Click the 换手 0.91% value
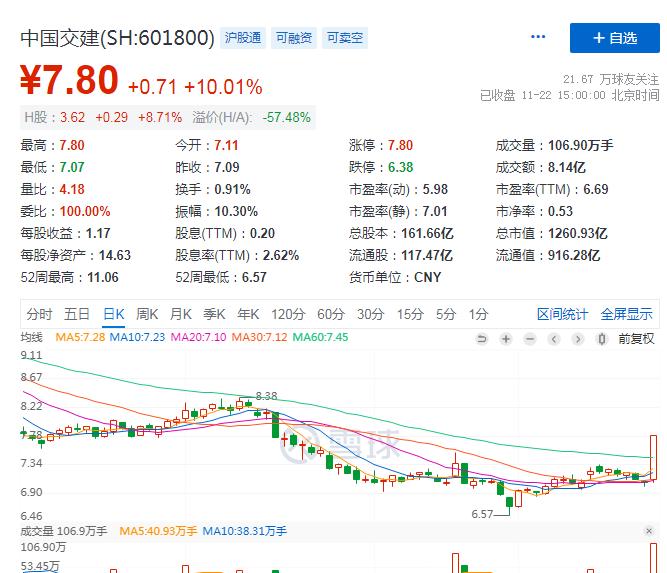 pyautogui.click(x=232, y=189)
